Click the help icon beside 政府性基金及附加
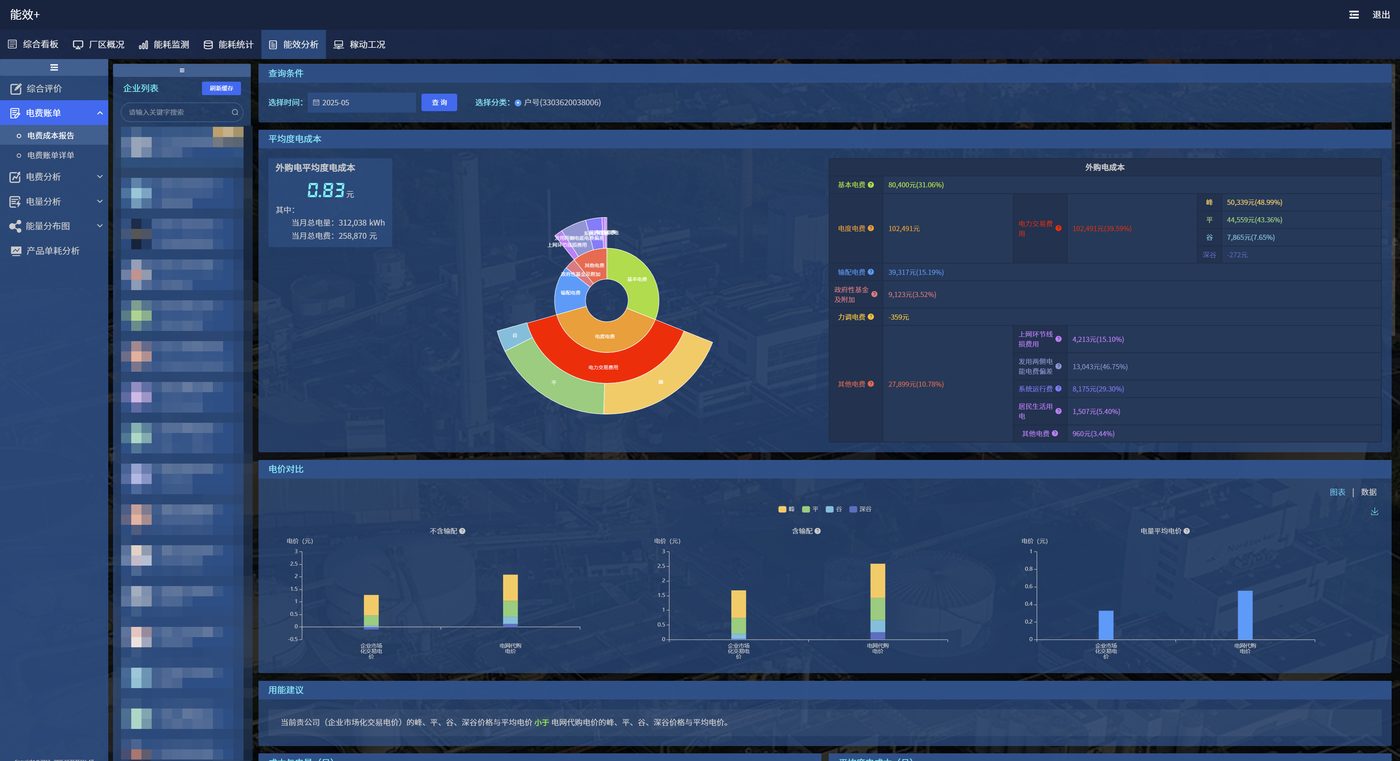Image resolution: width=1400 pixels, height=761 pixels. point(874,295)
